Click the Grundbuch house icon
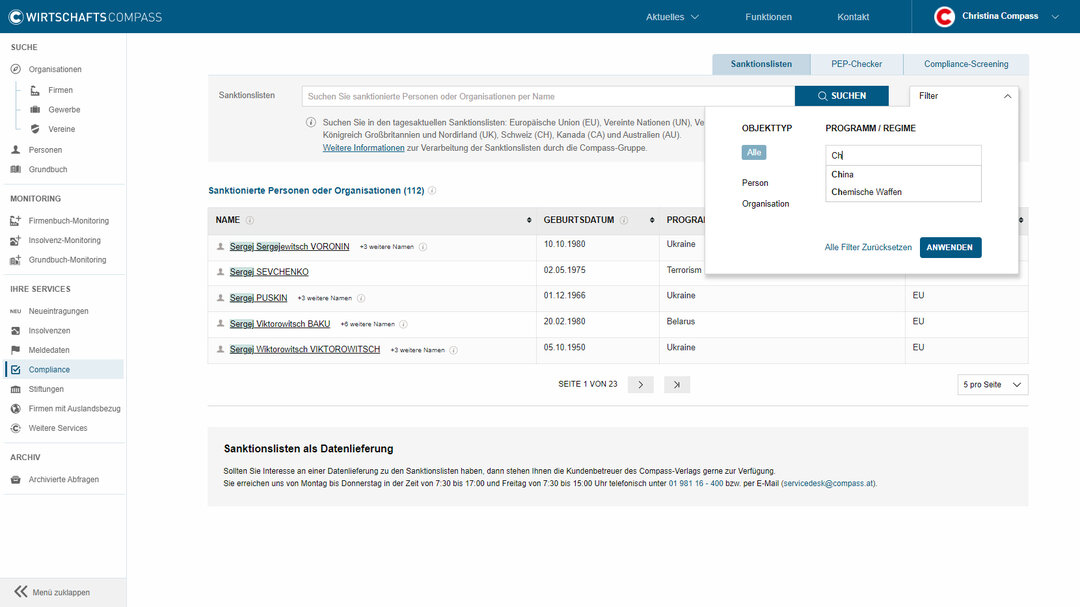This screenshot has width=1080, height=607. (x=16, y=169)
